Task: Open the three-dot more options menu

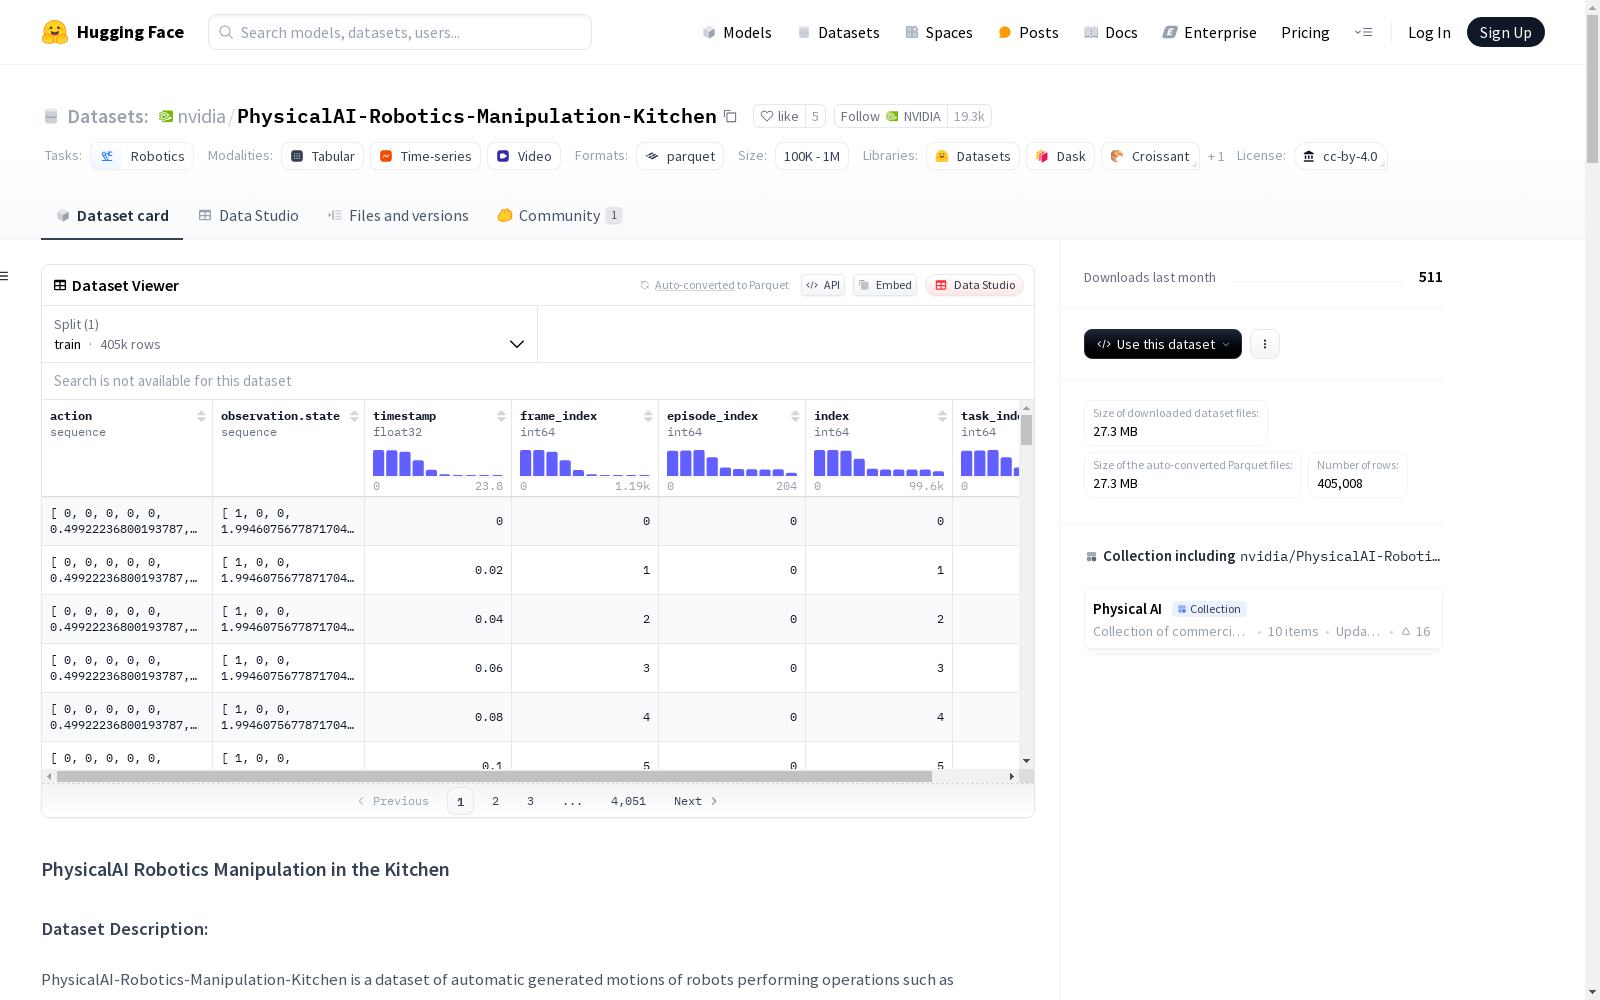Action: pos(1265,344)
